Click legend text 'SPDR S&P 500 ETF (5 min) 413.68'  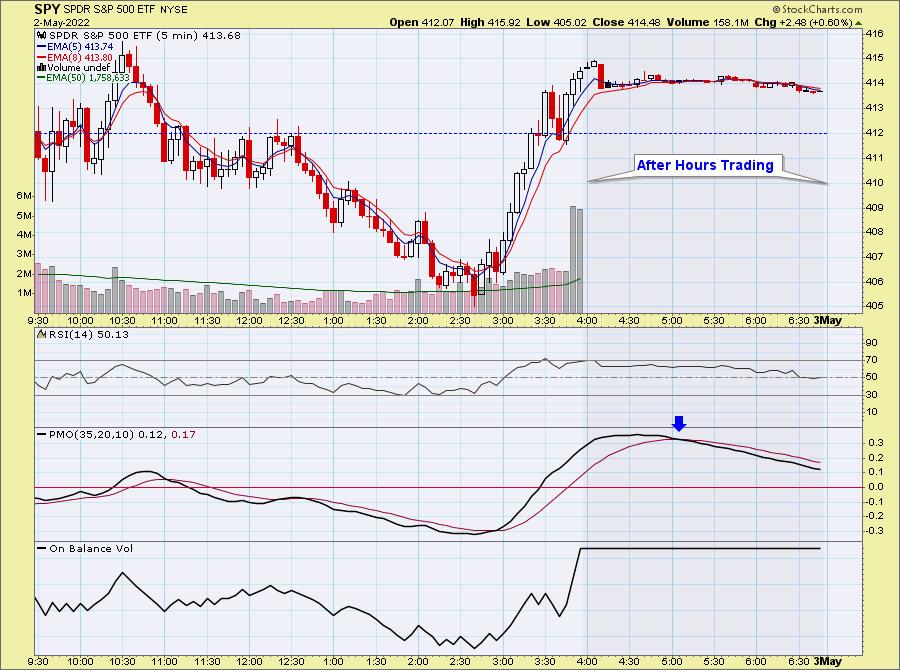(145, 36)
